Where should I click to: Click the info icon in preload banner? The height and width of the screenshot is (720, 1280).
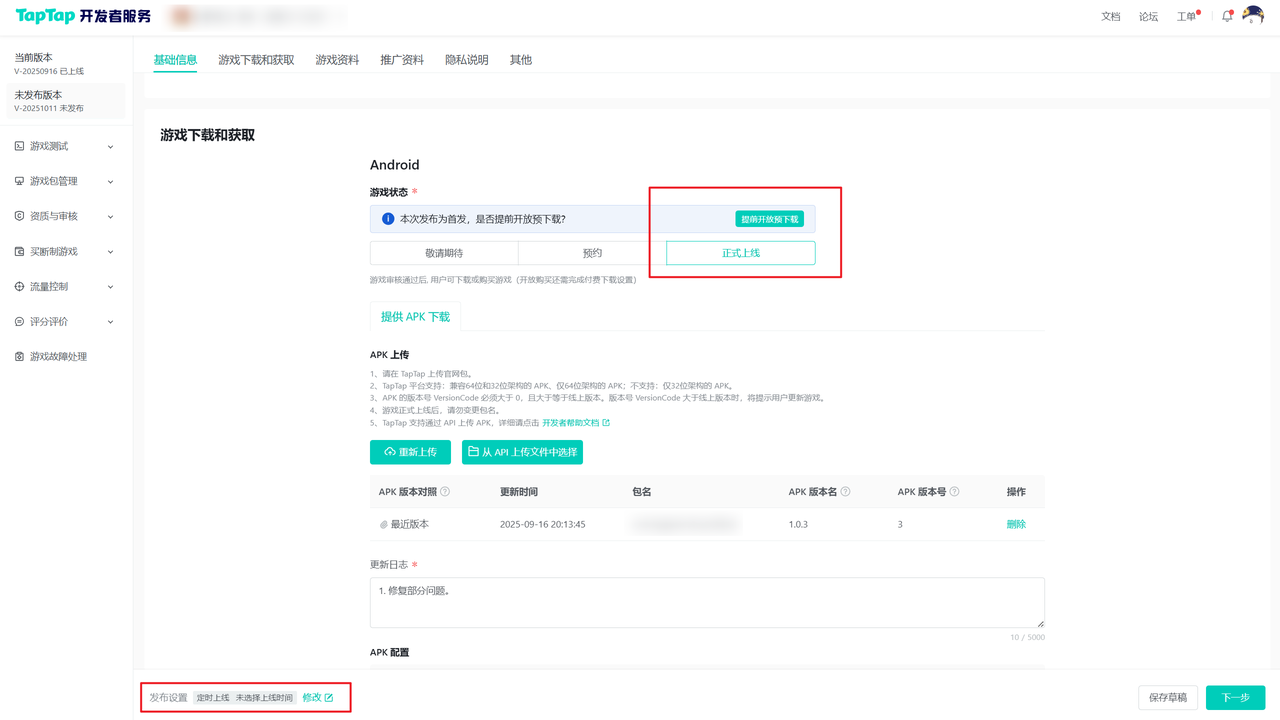tap(388, 219)
